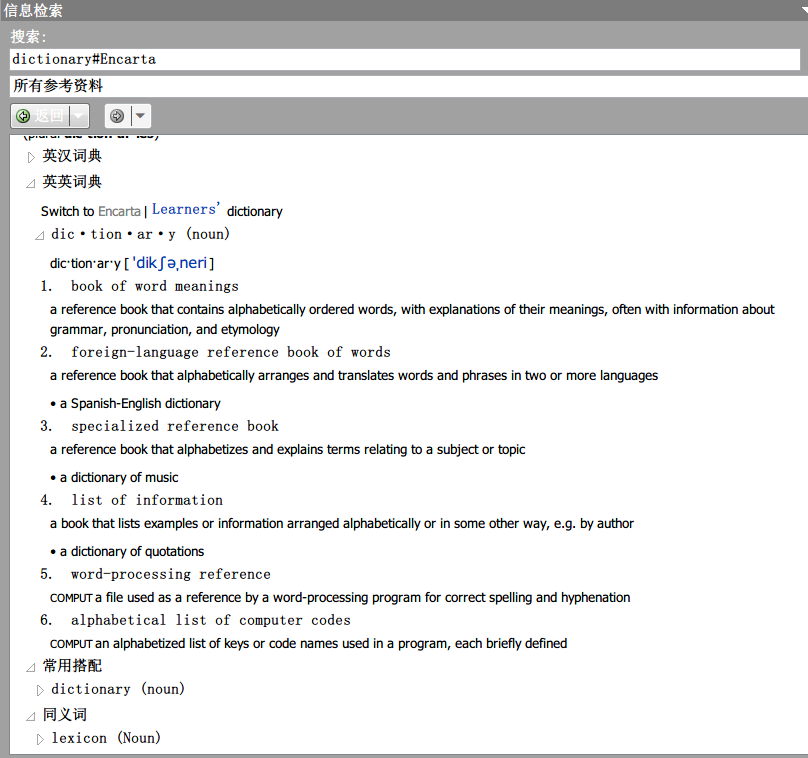Click the definition 'alphabetizes and explains terms' line

coord(288,450)
